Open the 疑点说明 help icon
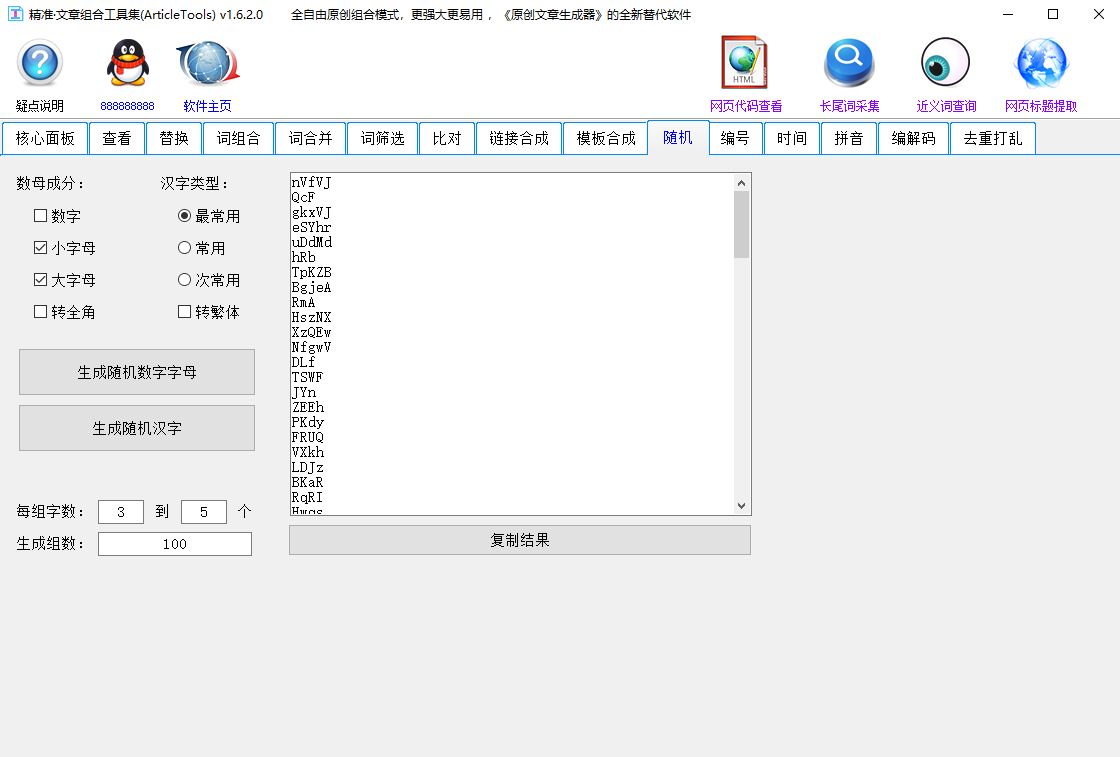This screenshot has height=757, width=1120. [x=38, y=63]
